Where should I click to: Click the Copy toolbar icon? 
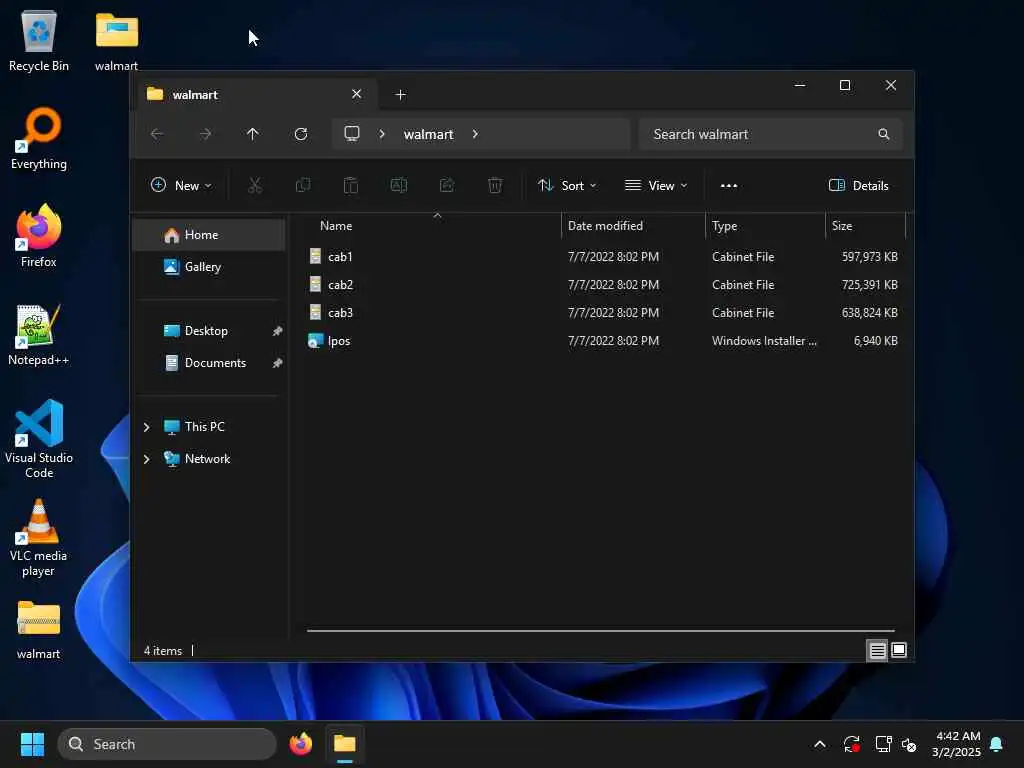[x=303, y=185]
